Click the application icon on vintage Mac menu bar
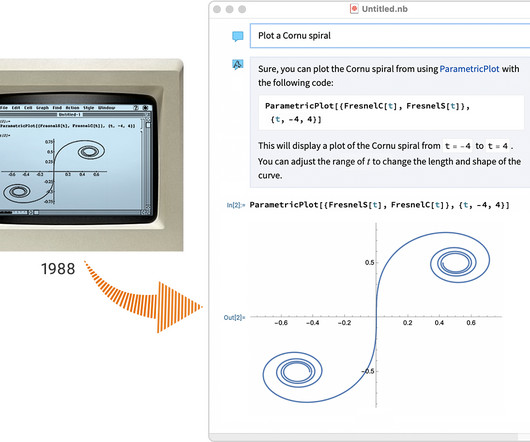530x442 pixels. click(146, 108)
